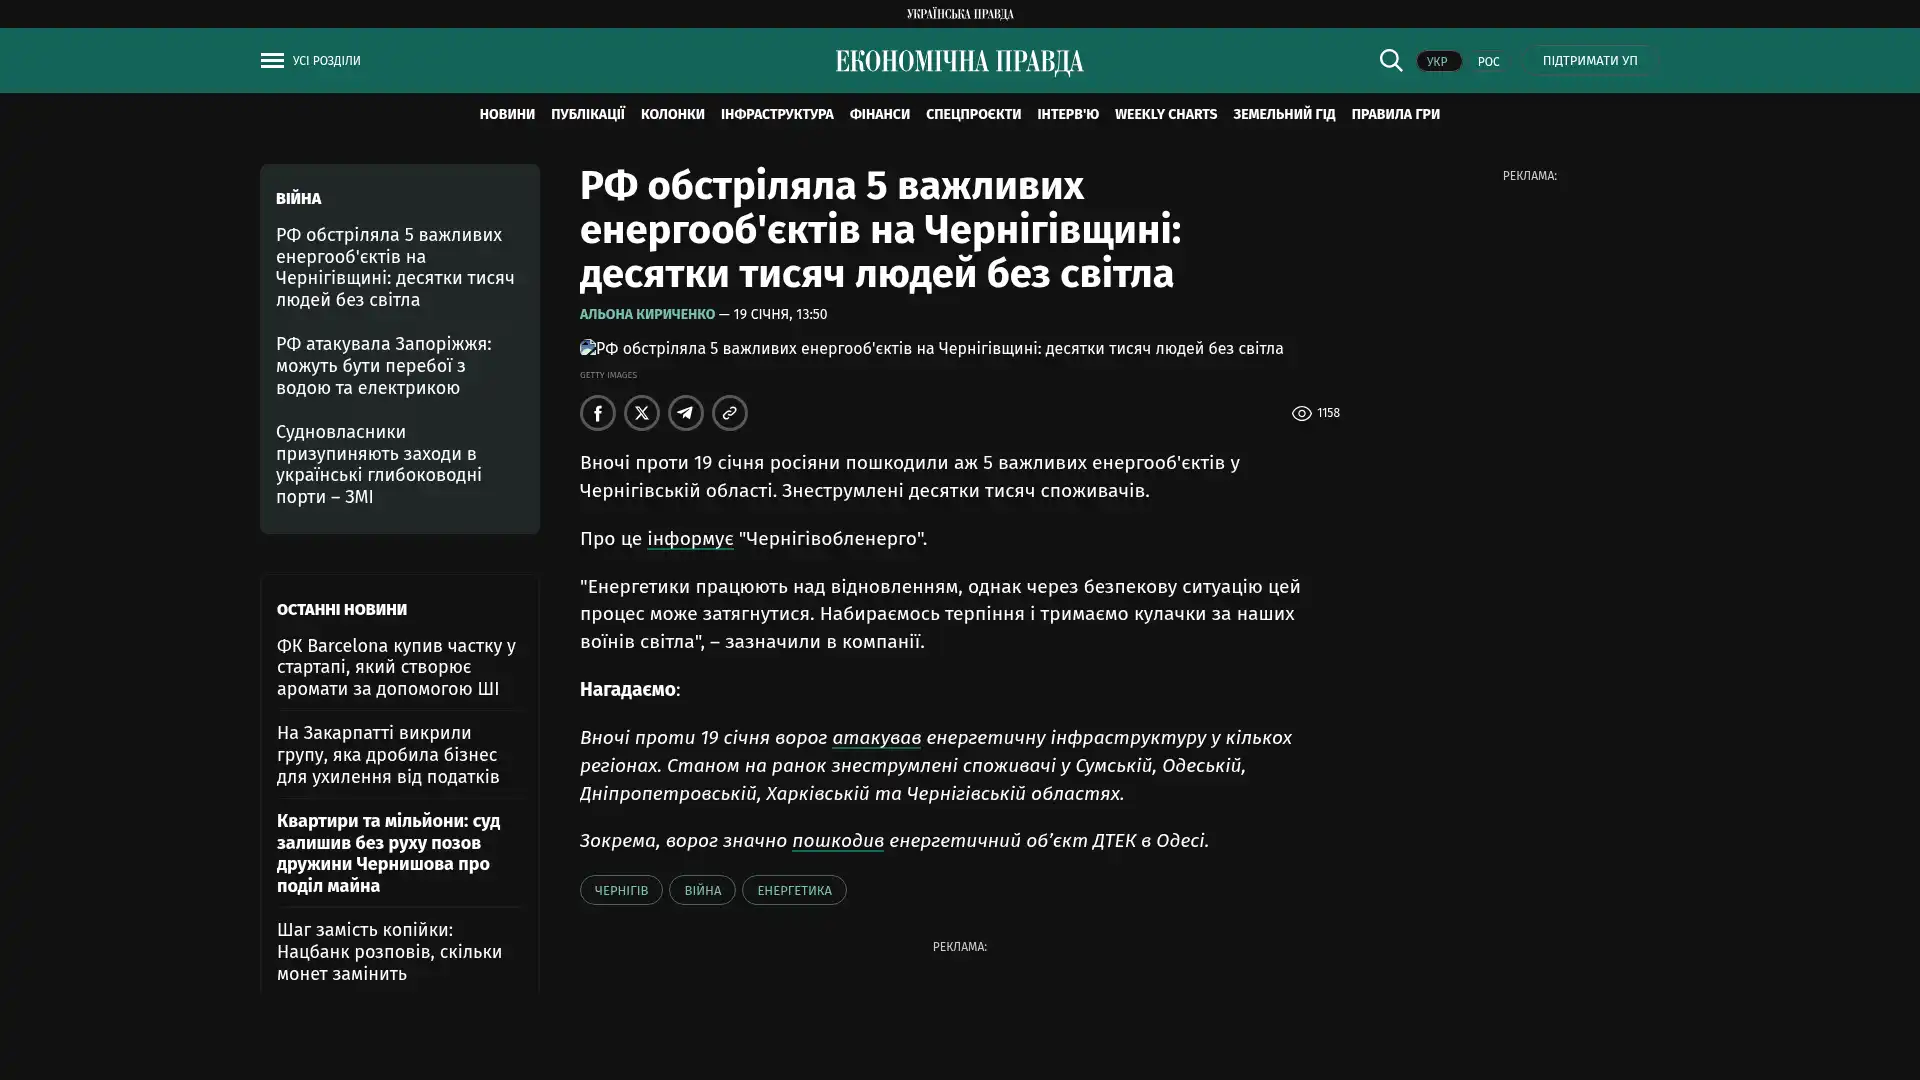The image size is (1920, 1080).
Task: Open author Альона Кириченко page
Action: tap(647, 314)
